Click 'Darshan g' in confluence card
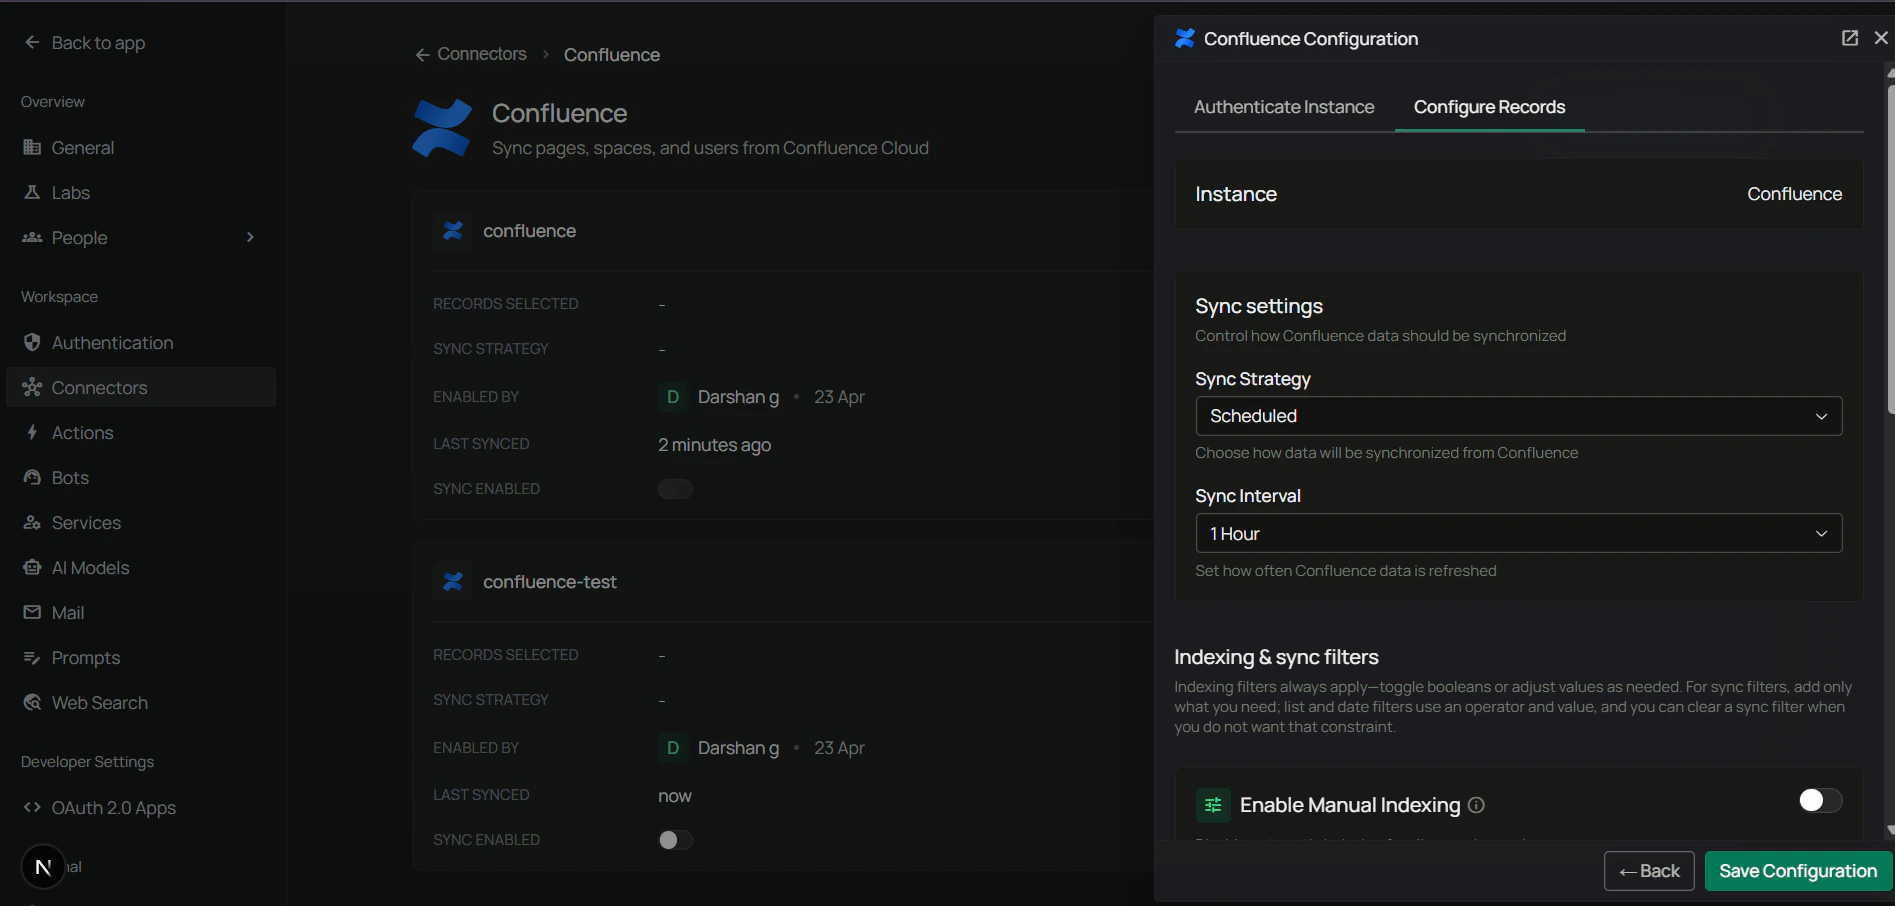1895x906 pixels. coord(738,397)
